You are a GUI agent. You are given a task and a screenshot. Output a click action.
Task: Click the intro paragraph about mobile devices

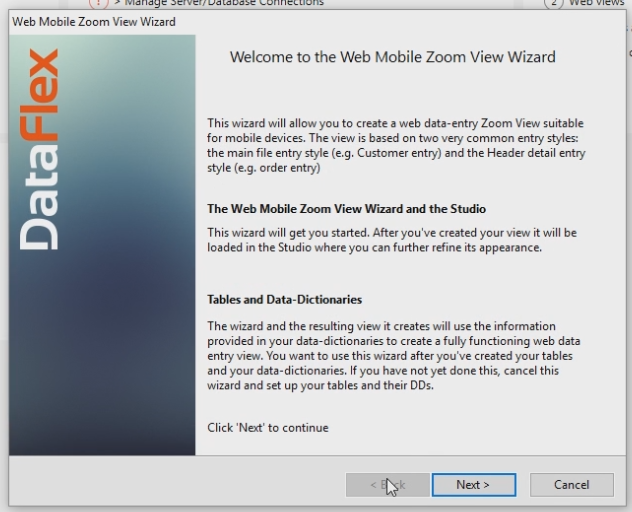pos(396,146)
